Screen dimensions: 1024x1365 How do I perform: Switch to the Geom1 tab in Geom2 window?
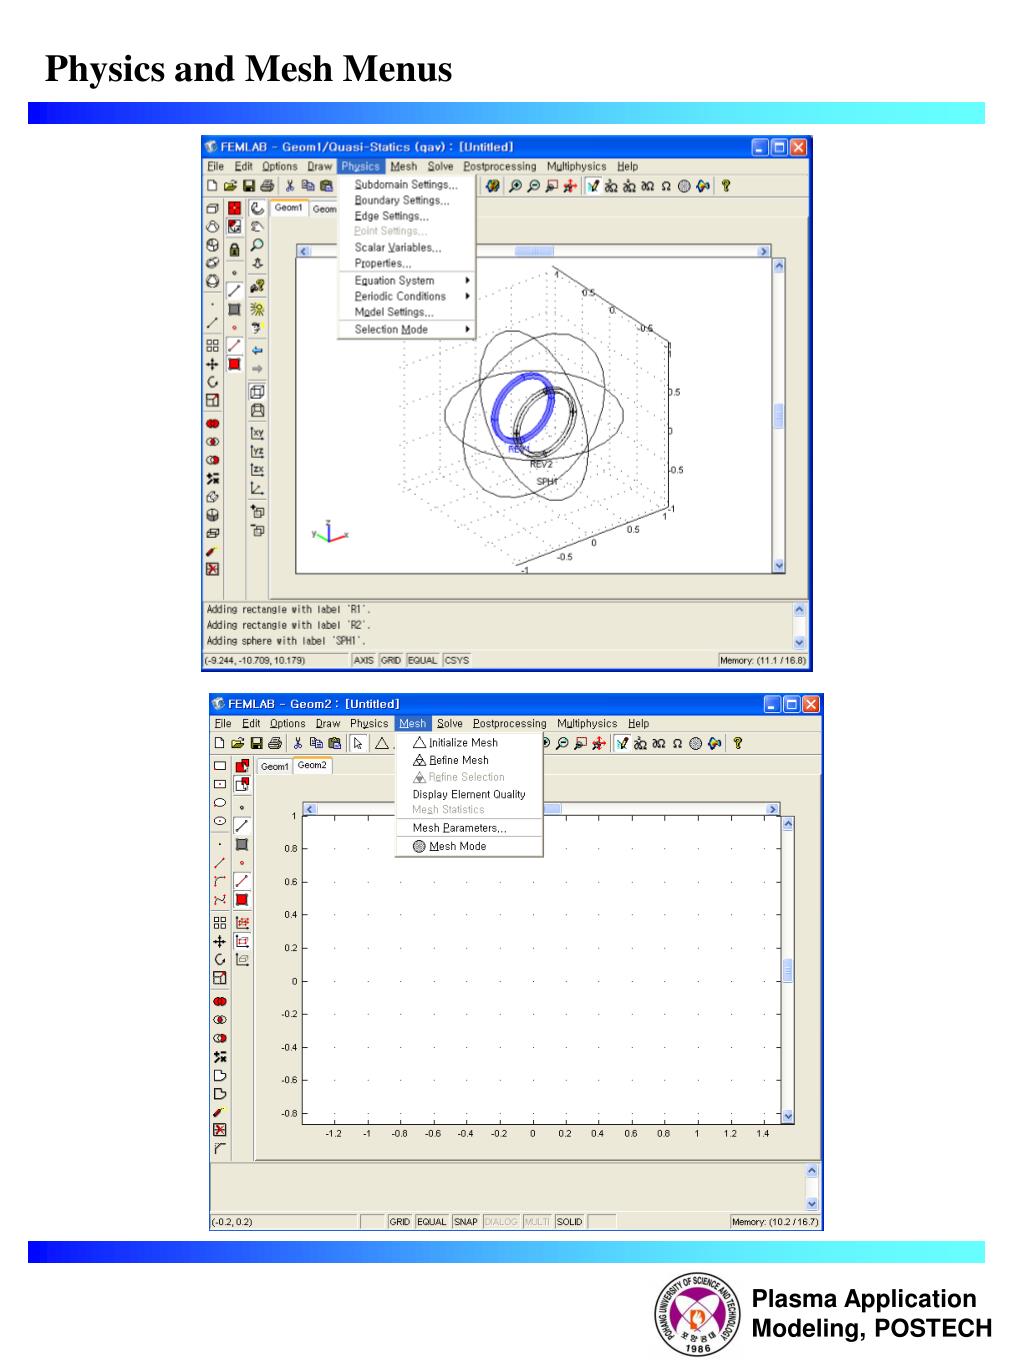click(275, 767)
